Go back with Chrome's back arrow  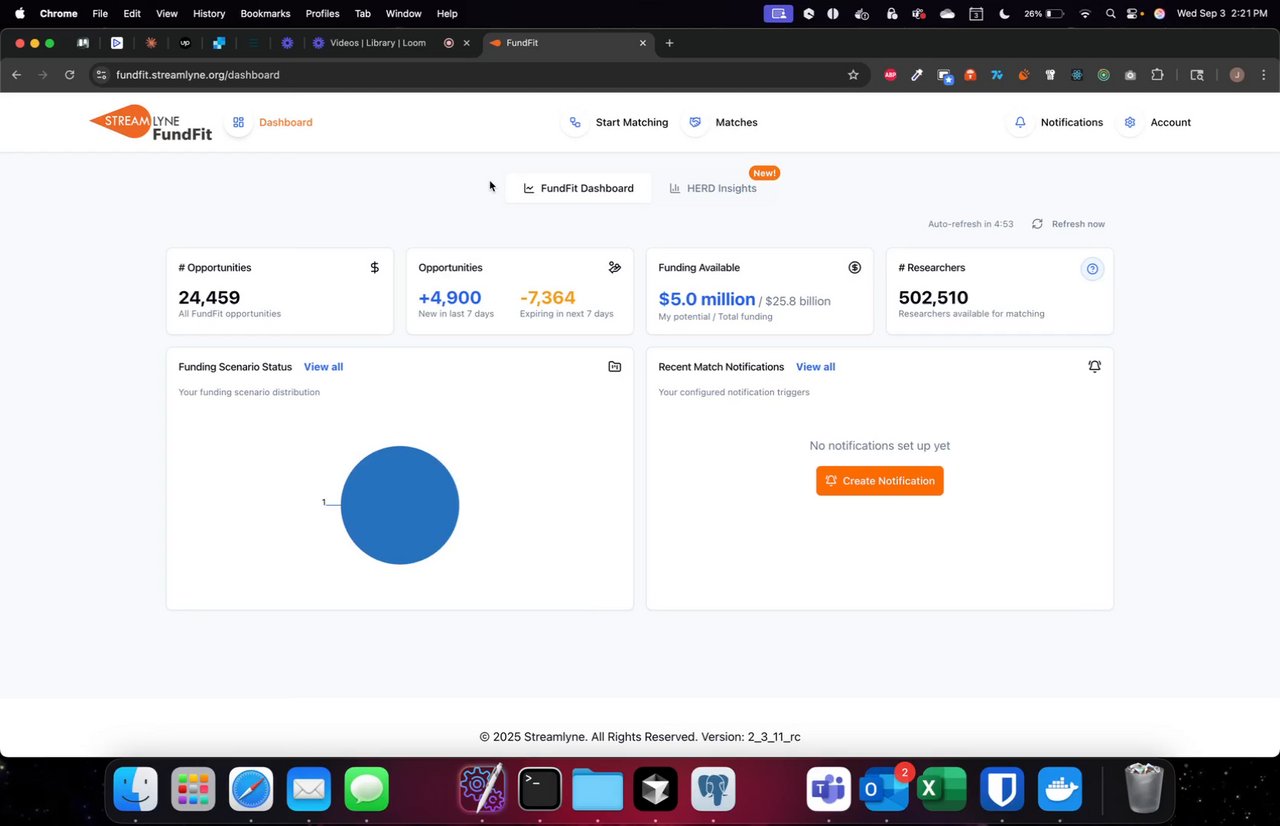coord(16,75)
